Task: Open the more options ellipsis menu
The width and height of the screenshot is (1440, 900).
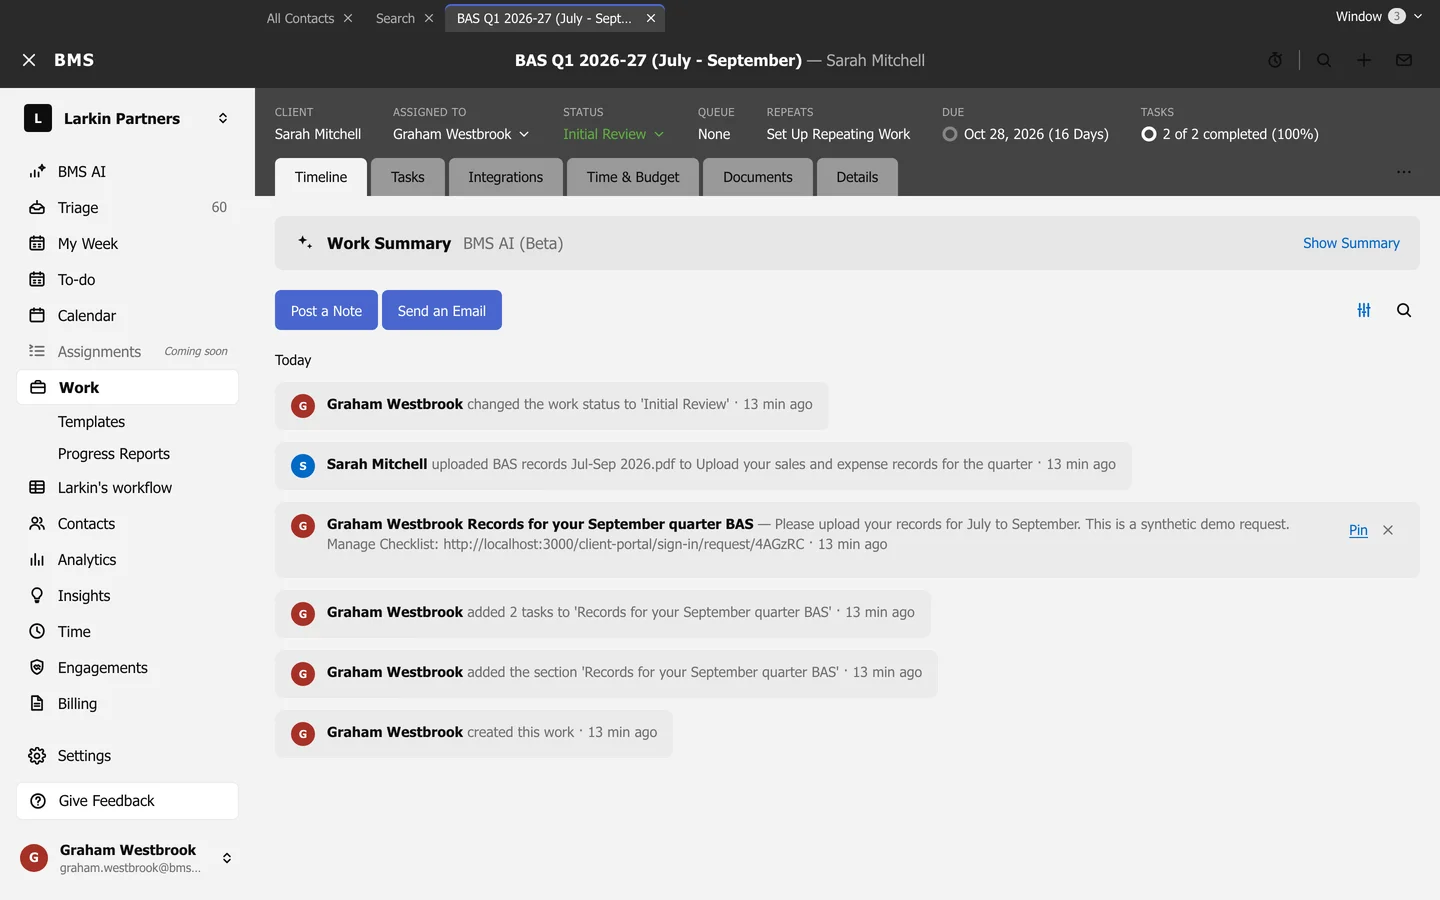Action: tap(1404, 172)
